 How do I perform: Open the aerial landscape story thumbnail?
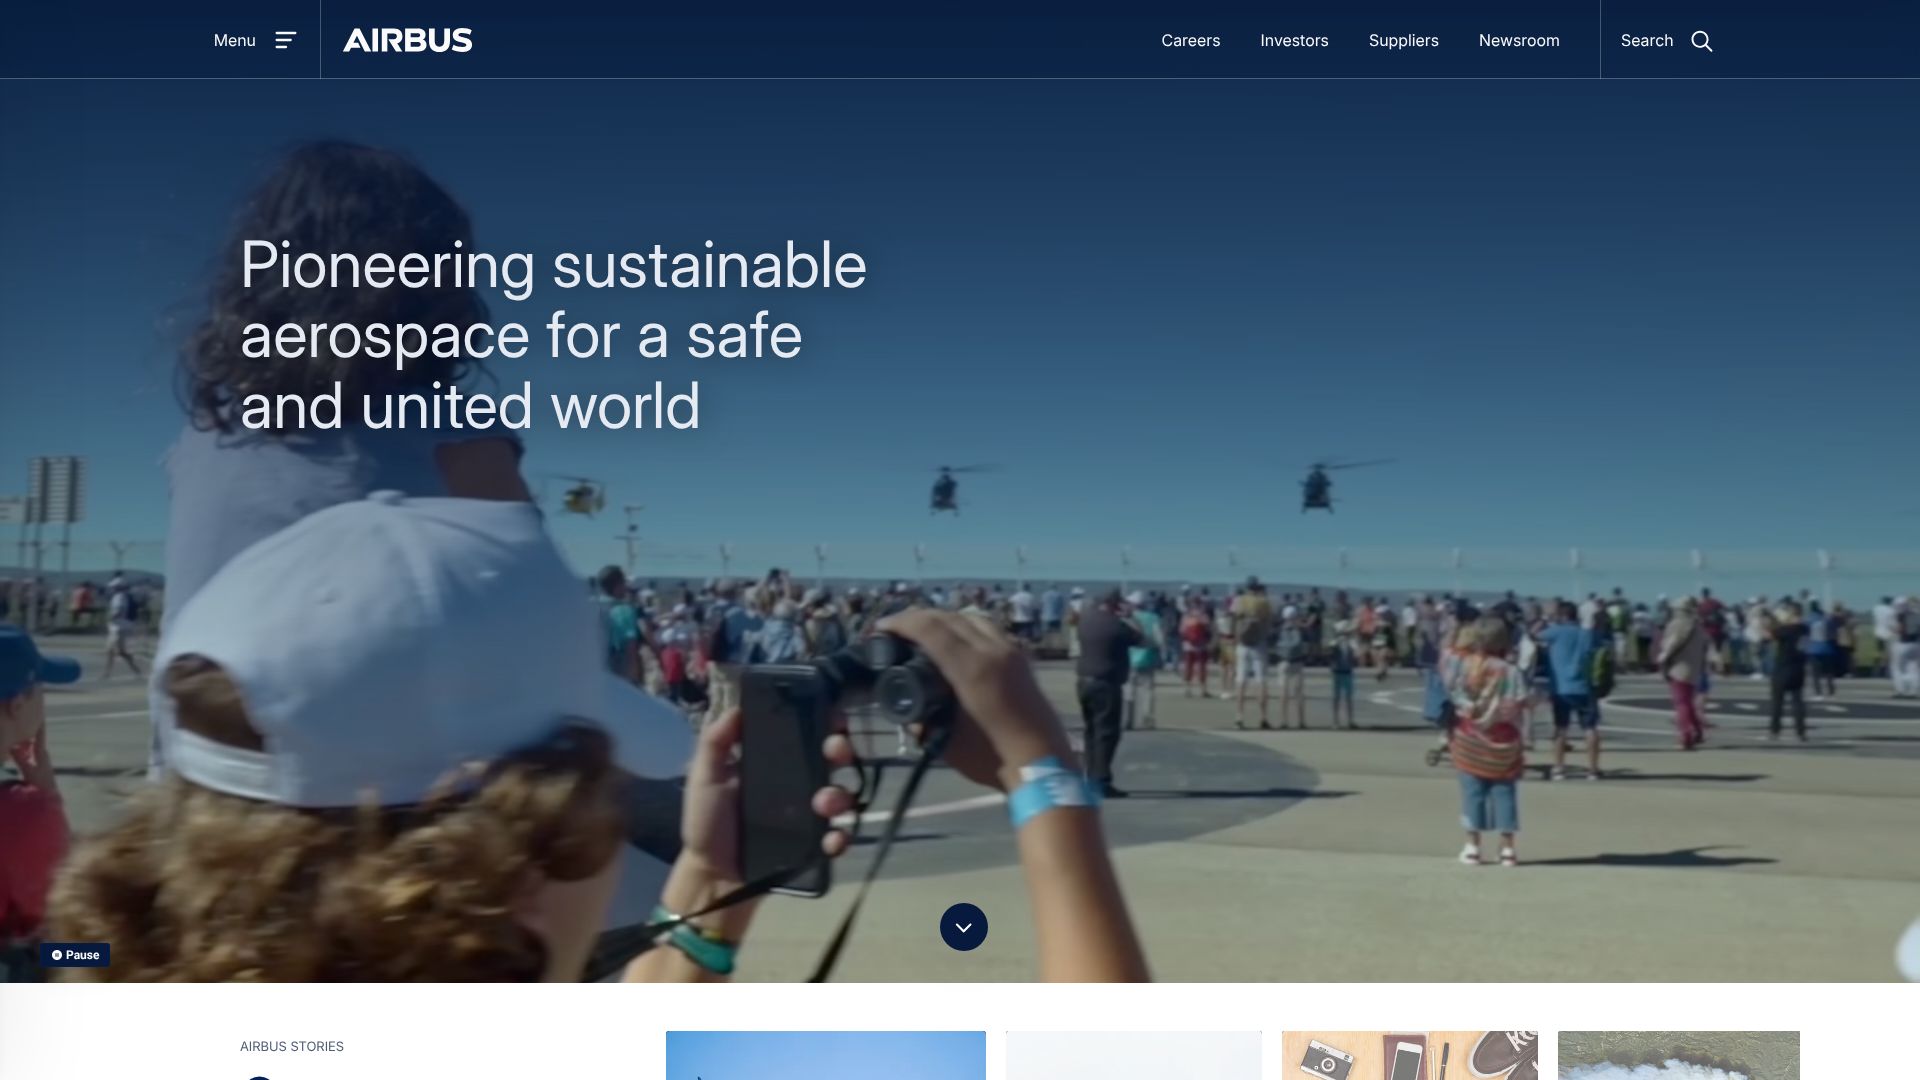click(x=1678, y=1056)
